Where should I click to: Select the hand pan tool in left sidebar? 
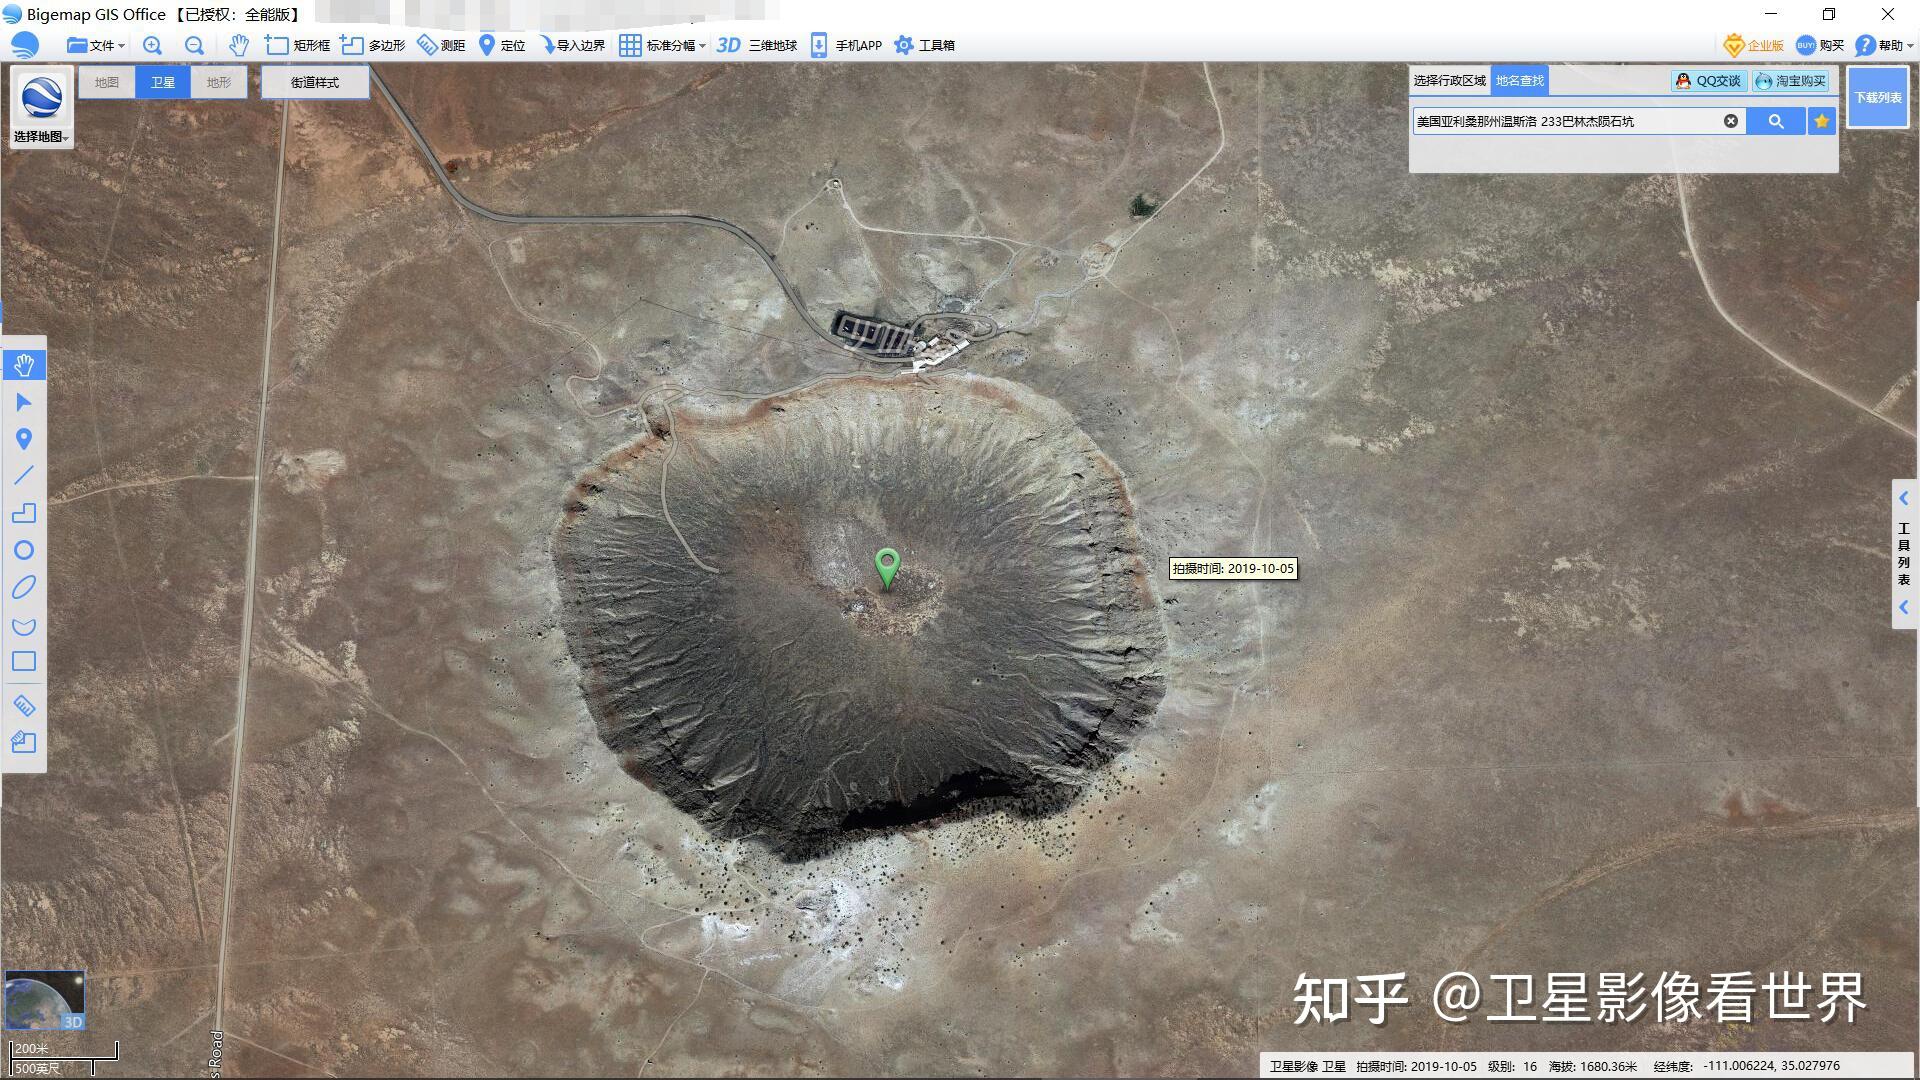[24, 365]
